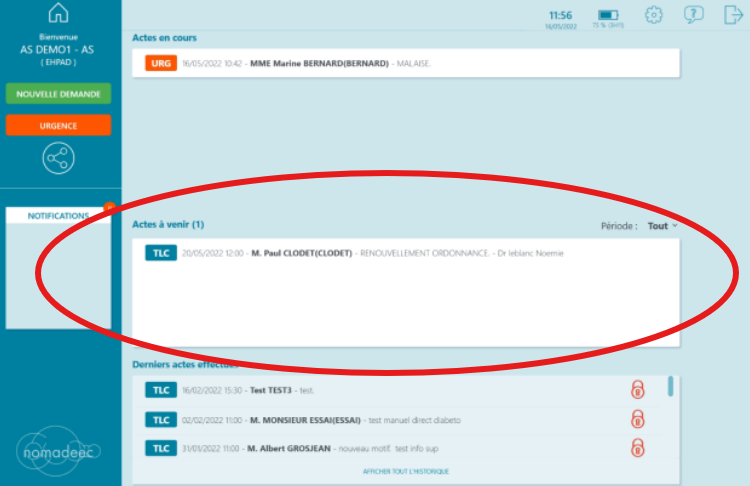Image resolution: width=750 pixels, height=486 pixels.
Task: Check the battery level indicator
Action: 608,15
